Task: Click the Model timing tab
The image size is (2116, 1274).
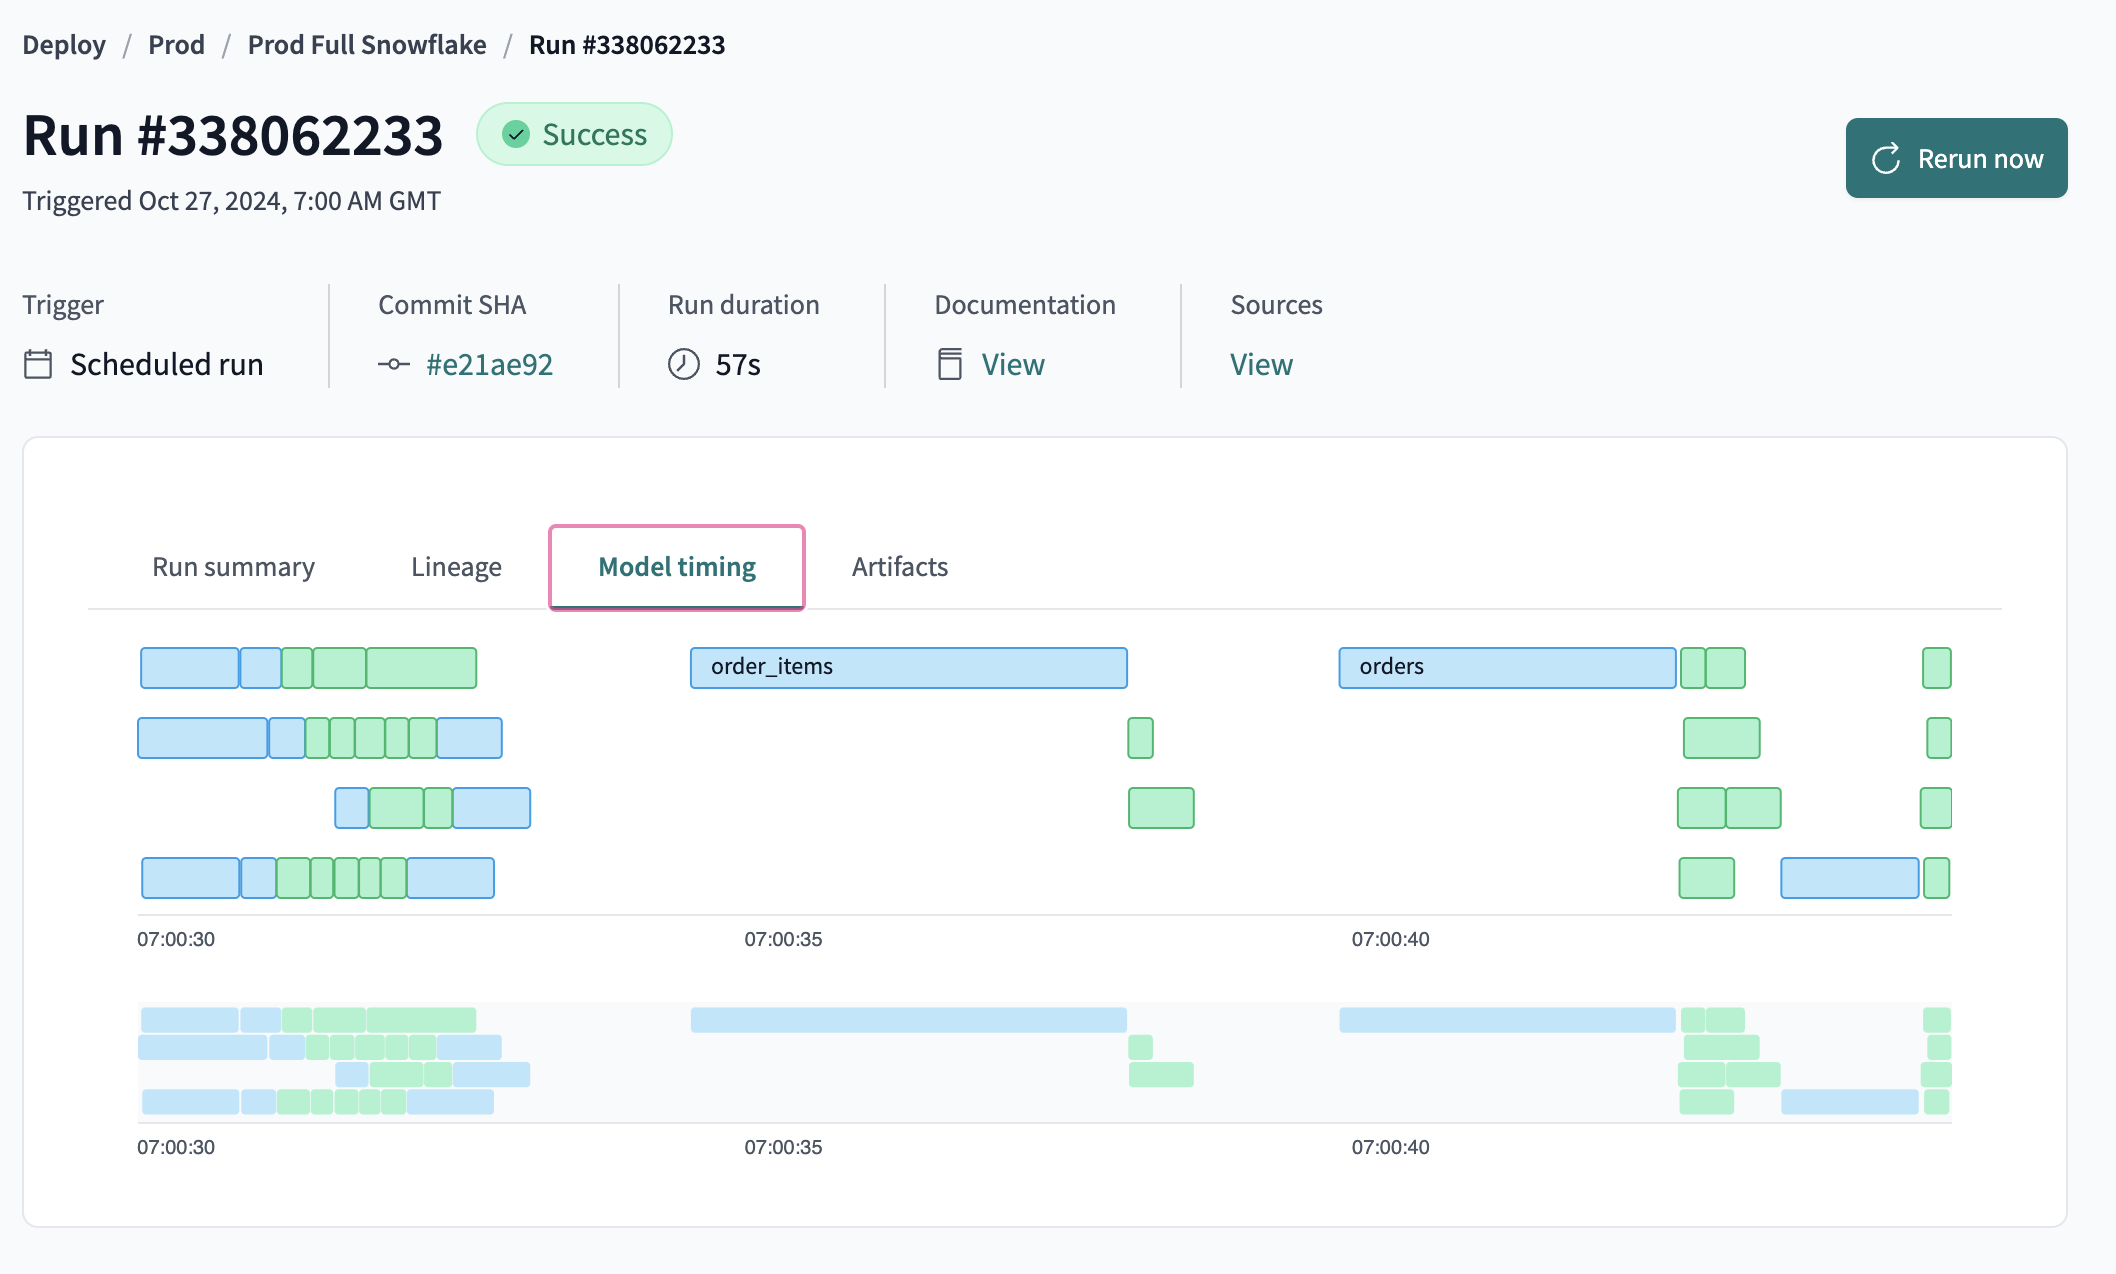Action: (x=676, y=567)
